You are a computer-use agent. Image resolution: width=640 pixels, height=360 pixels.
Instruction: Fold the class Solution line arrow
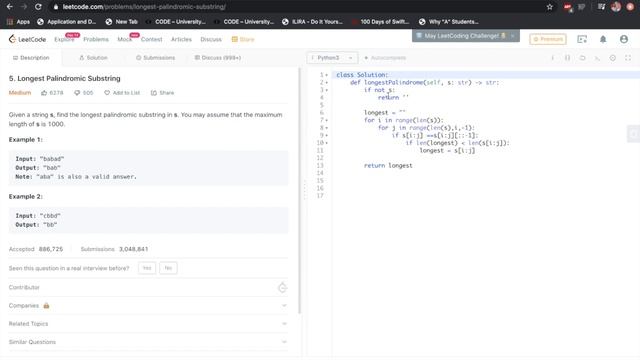click(327, 75)
